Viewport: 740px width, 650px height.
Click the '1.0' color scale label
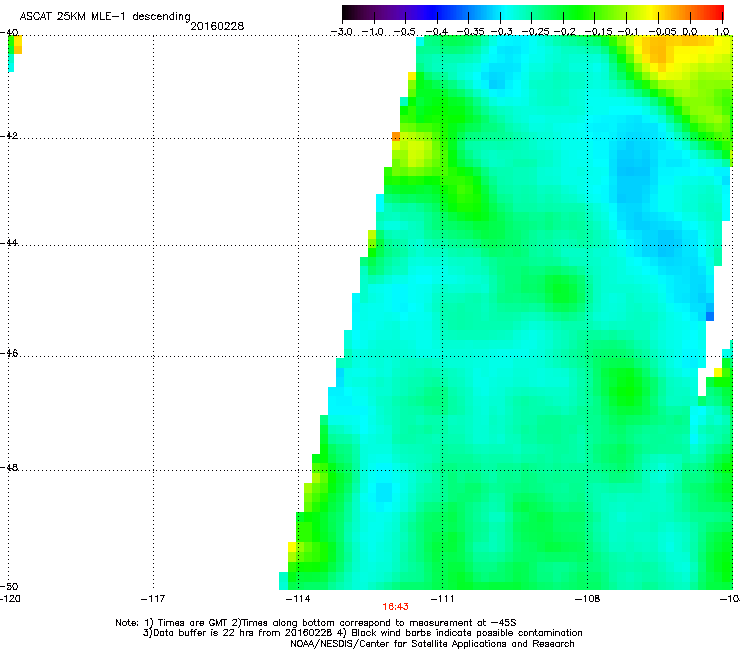point(722,32)
